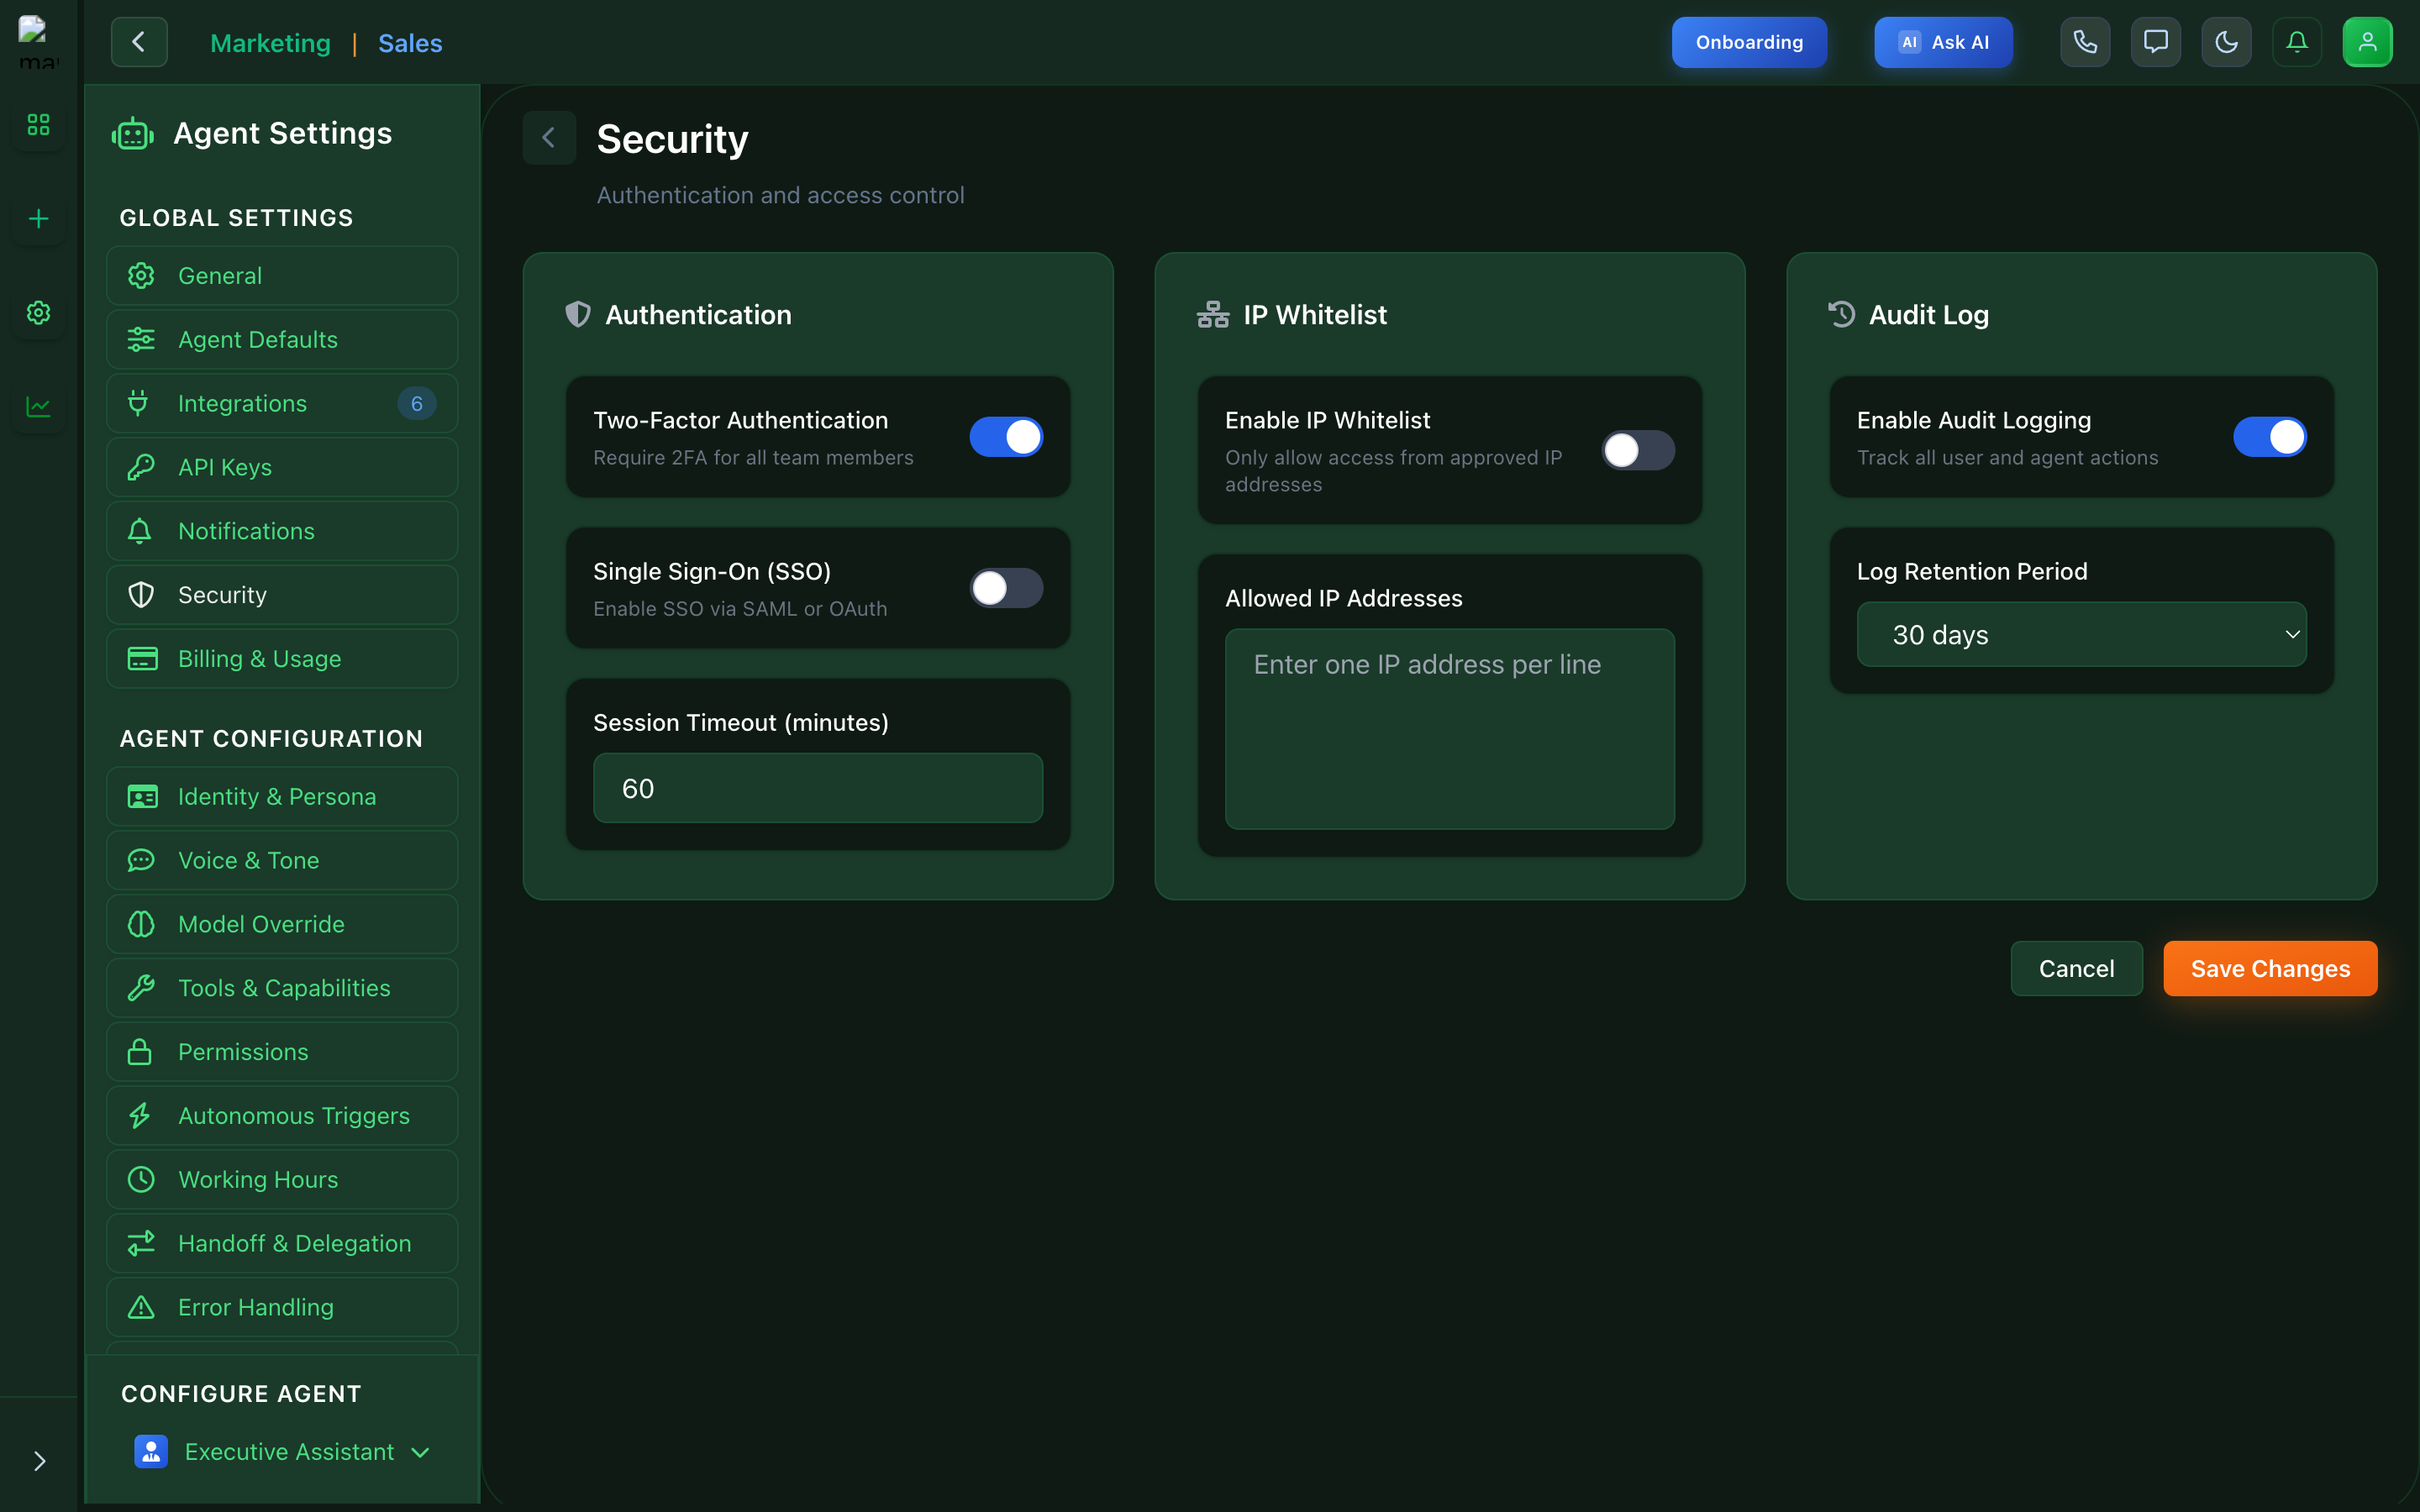Open the settings gear in left rail

pyautogui.click(x=38, y=312)
